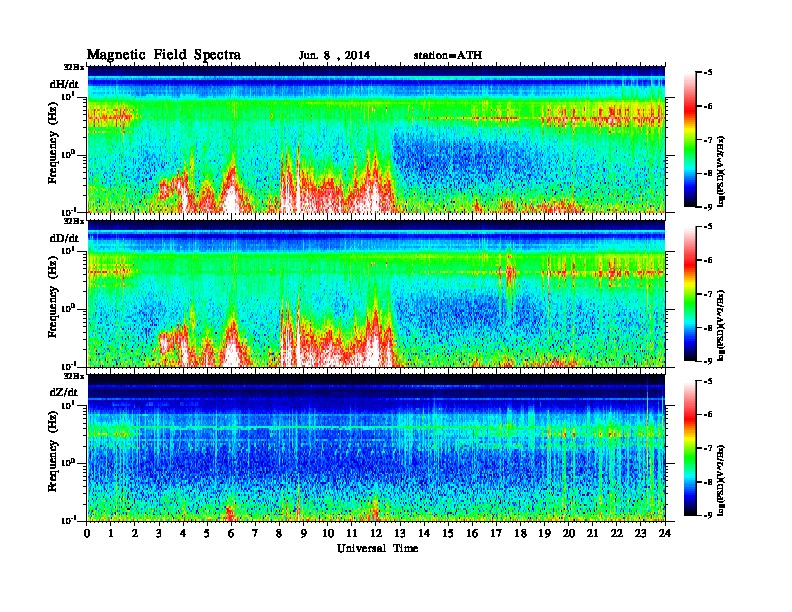This screenshot has width=792, height=612.
Task: Click the "2" tick on the Universal Time axis
Action: (135, 533)
